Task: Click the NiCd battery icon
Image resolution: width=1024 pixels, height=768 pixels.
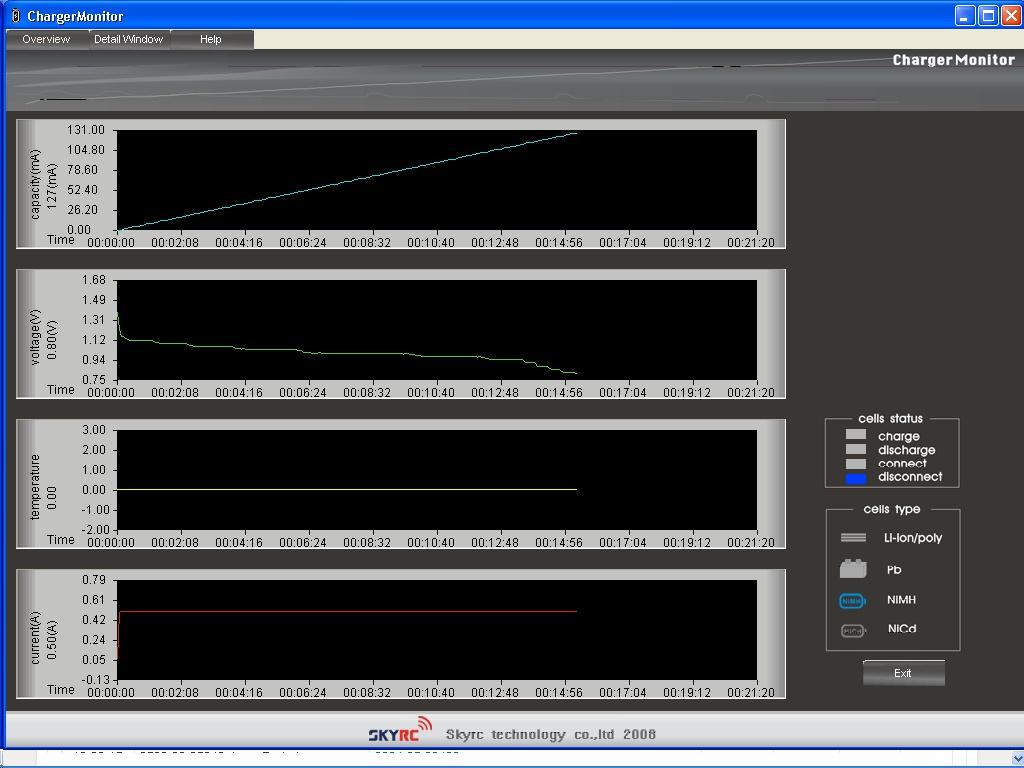Action: click(x=853, y=630)
